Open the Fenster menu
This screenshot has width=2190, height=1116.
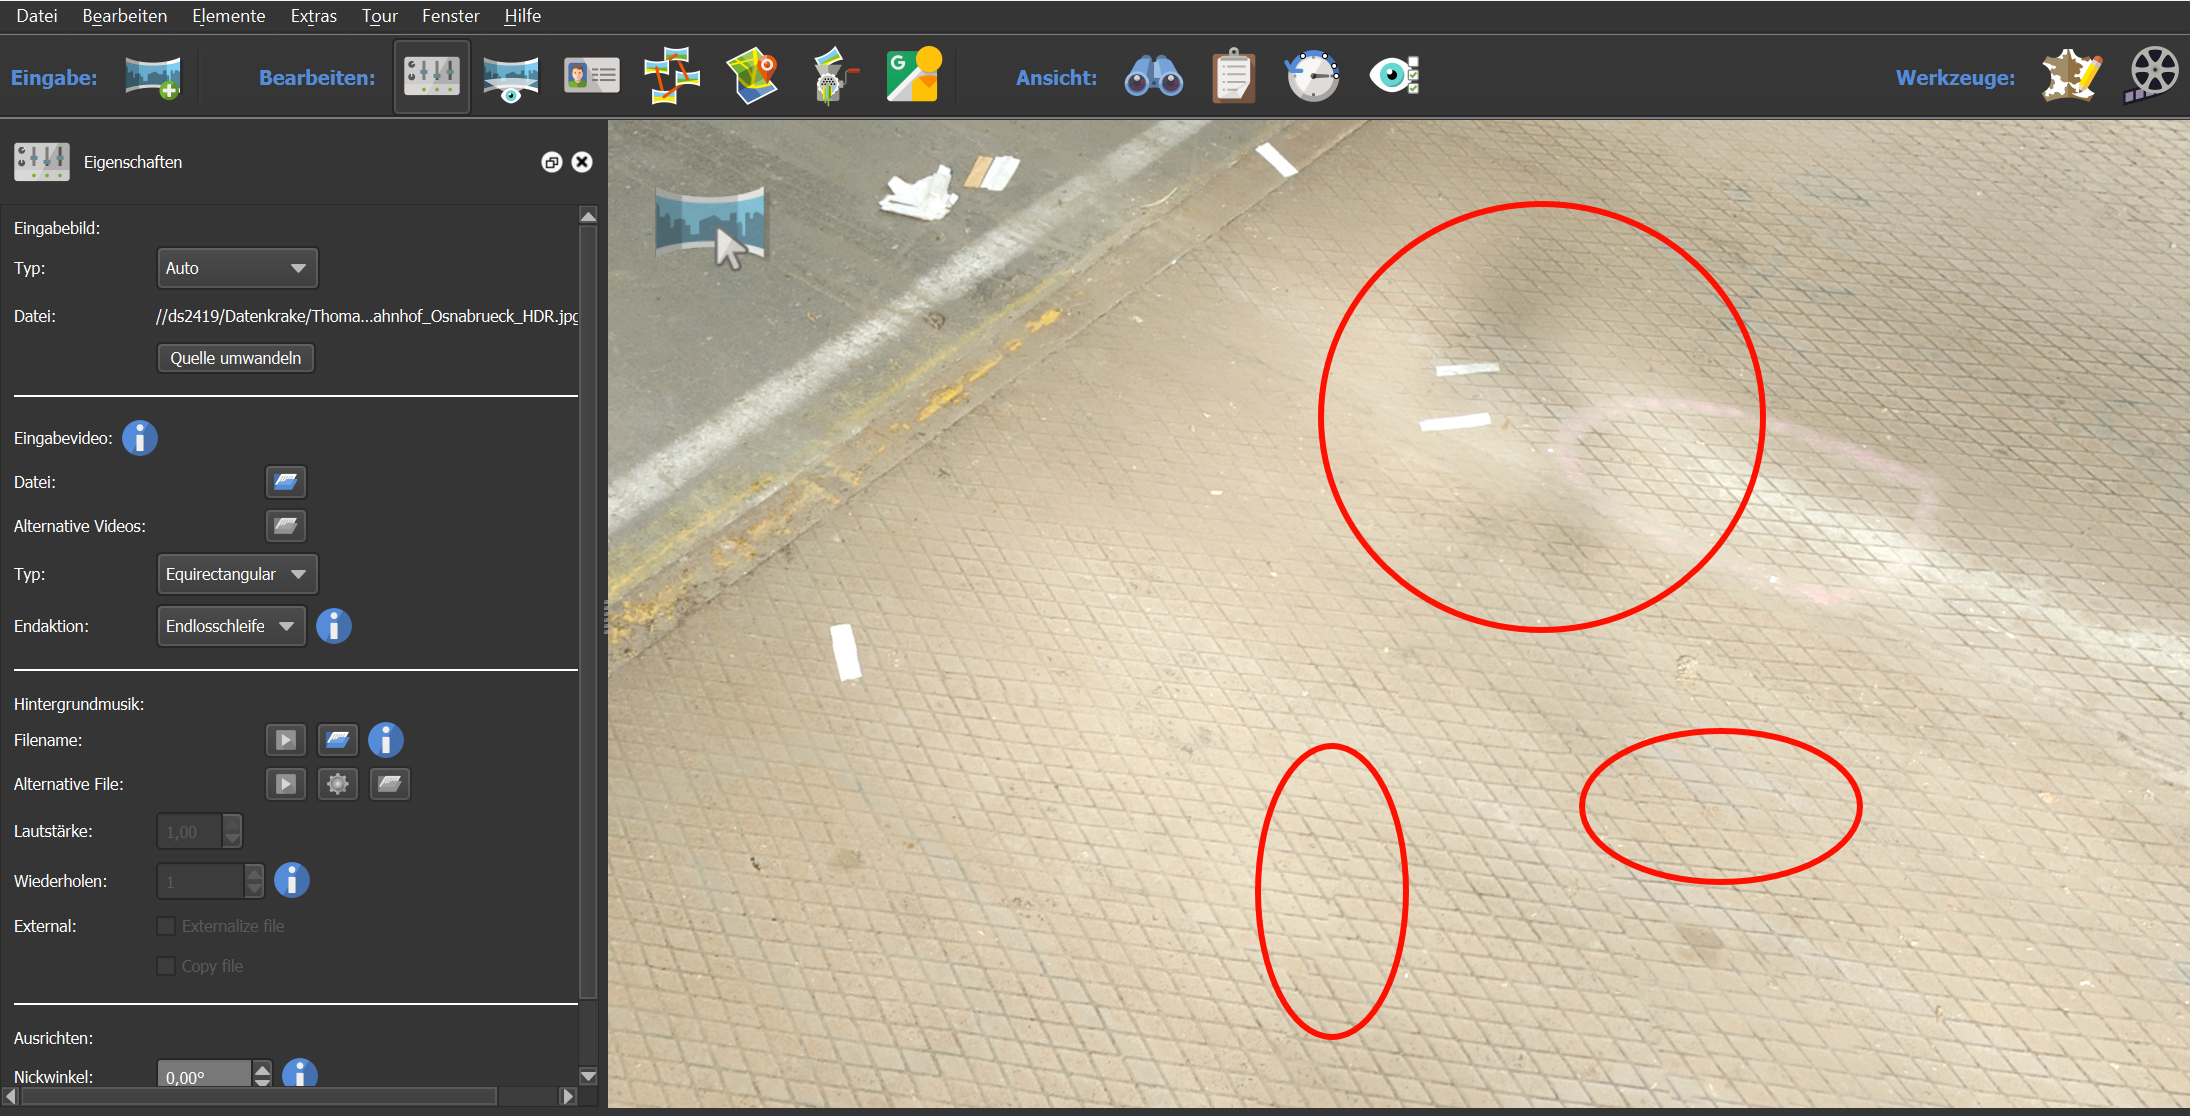point(451,16)
